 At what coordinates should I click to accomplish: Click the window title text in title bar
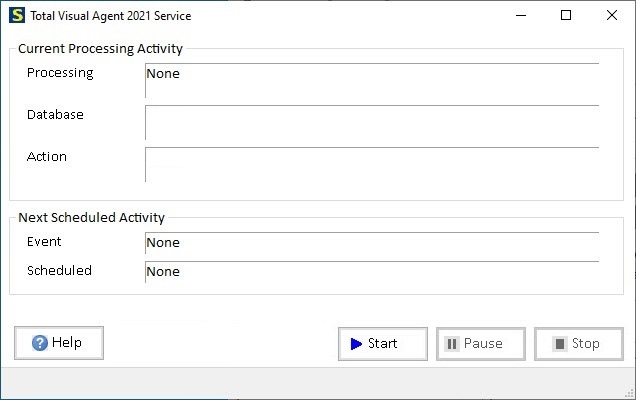tap(112, 16)
